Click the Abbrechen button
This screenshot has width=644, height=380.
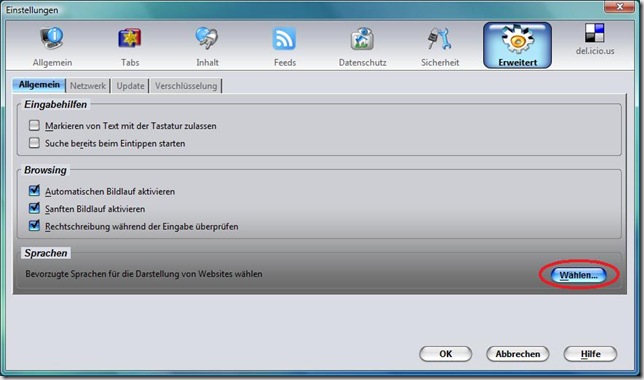pos(518,354)
